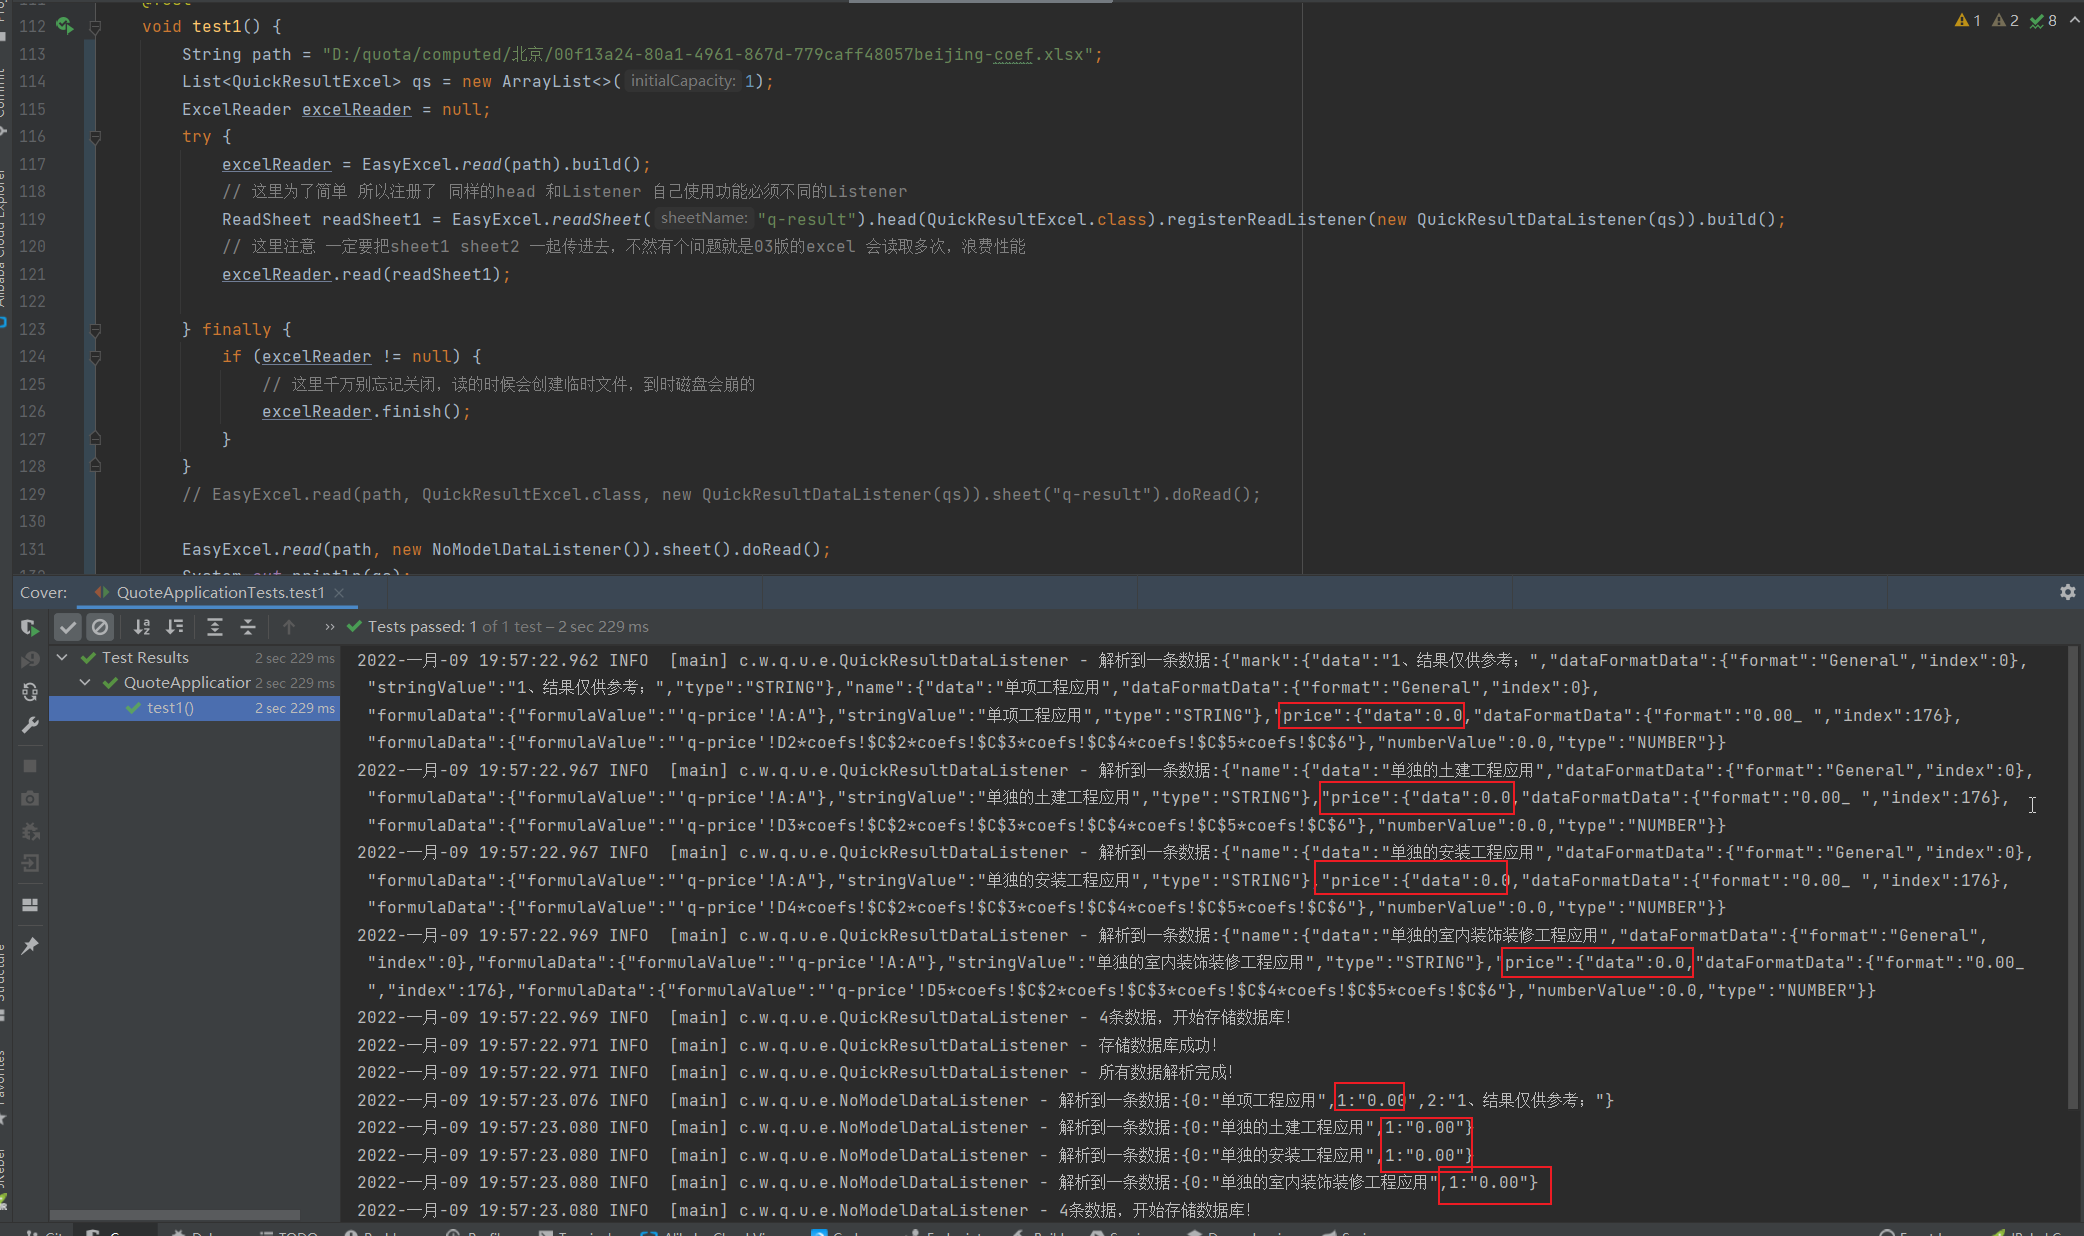
Task: Open test runner wrench settings
Action: point(30,725)
